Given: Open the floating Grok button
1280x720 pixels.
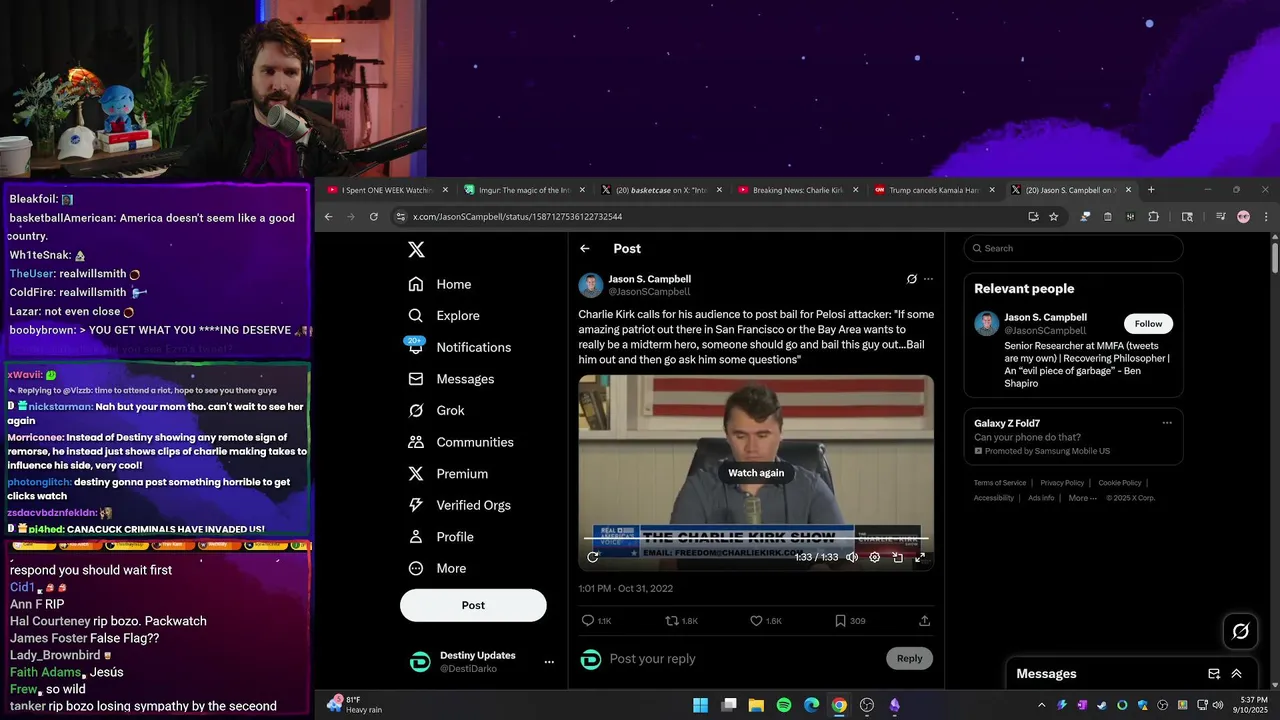Looking at the screenshot, I should point(1241,631).
